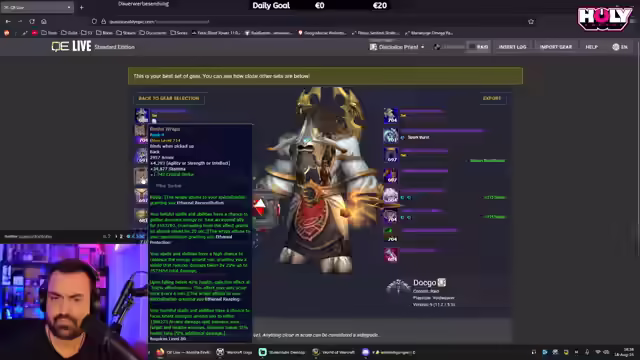Image resolution: width=640 pixels, height=360 pixels.
Task: Select the green weapon 704 item icon
Action: (x=391, y=235)
